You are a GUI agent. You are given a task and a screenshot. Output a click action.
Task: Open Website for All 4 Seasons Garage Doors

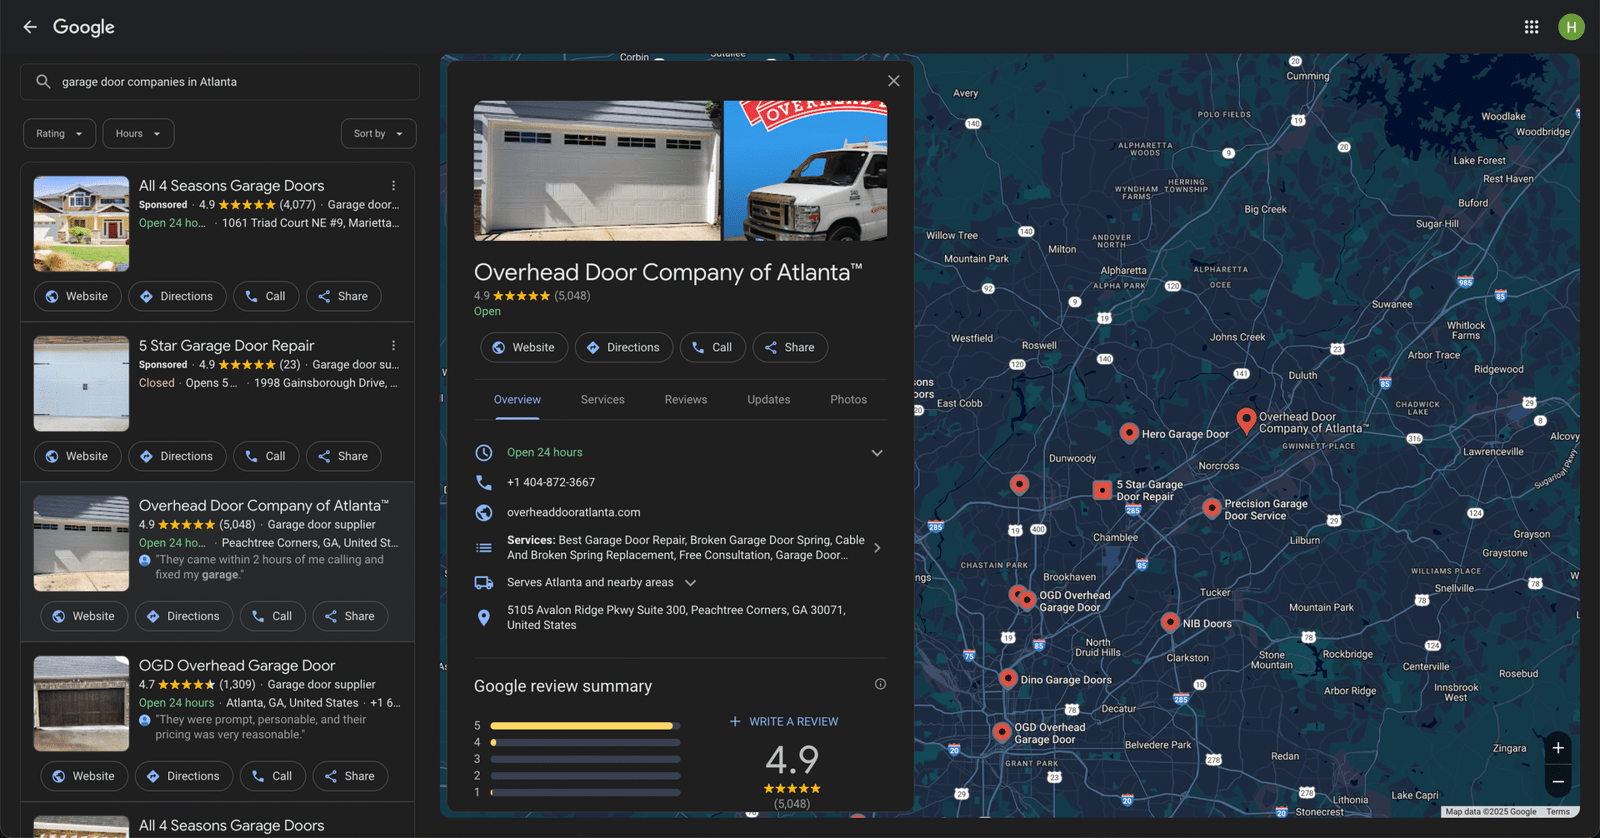tap(78, 296)
